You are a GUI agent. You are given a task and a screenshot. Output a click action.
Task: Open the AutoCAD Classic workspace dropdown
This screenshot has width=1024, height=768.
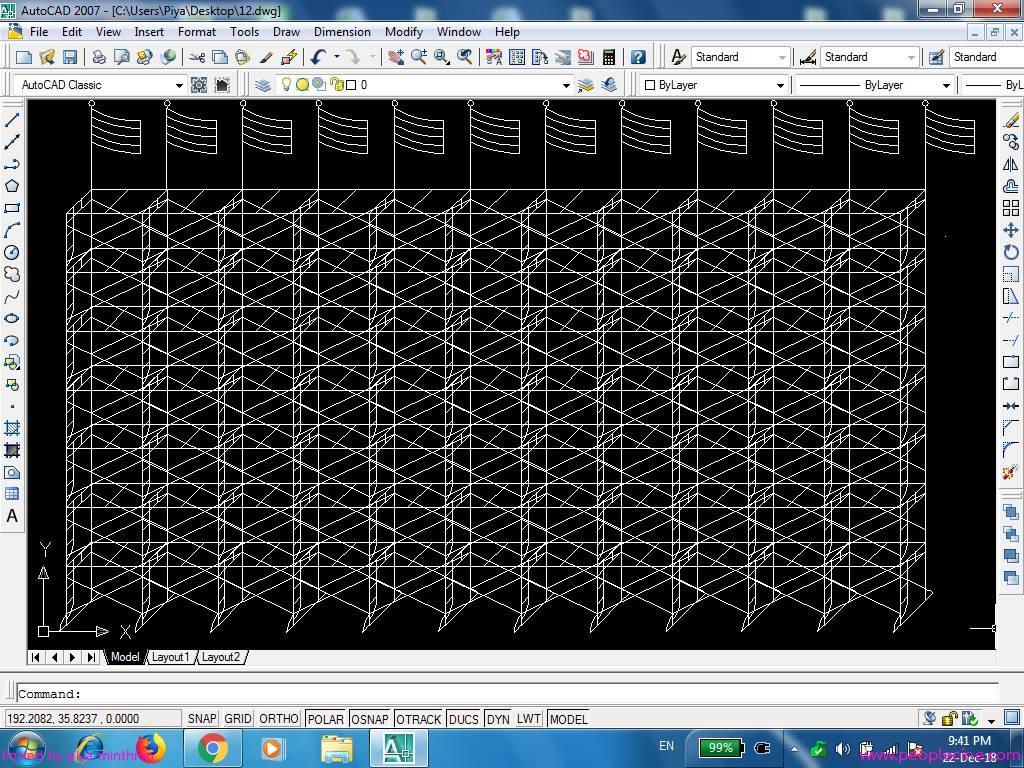tap(179, 85)
